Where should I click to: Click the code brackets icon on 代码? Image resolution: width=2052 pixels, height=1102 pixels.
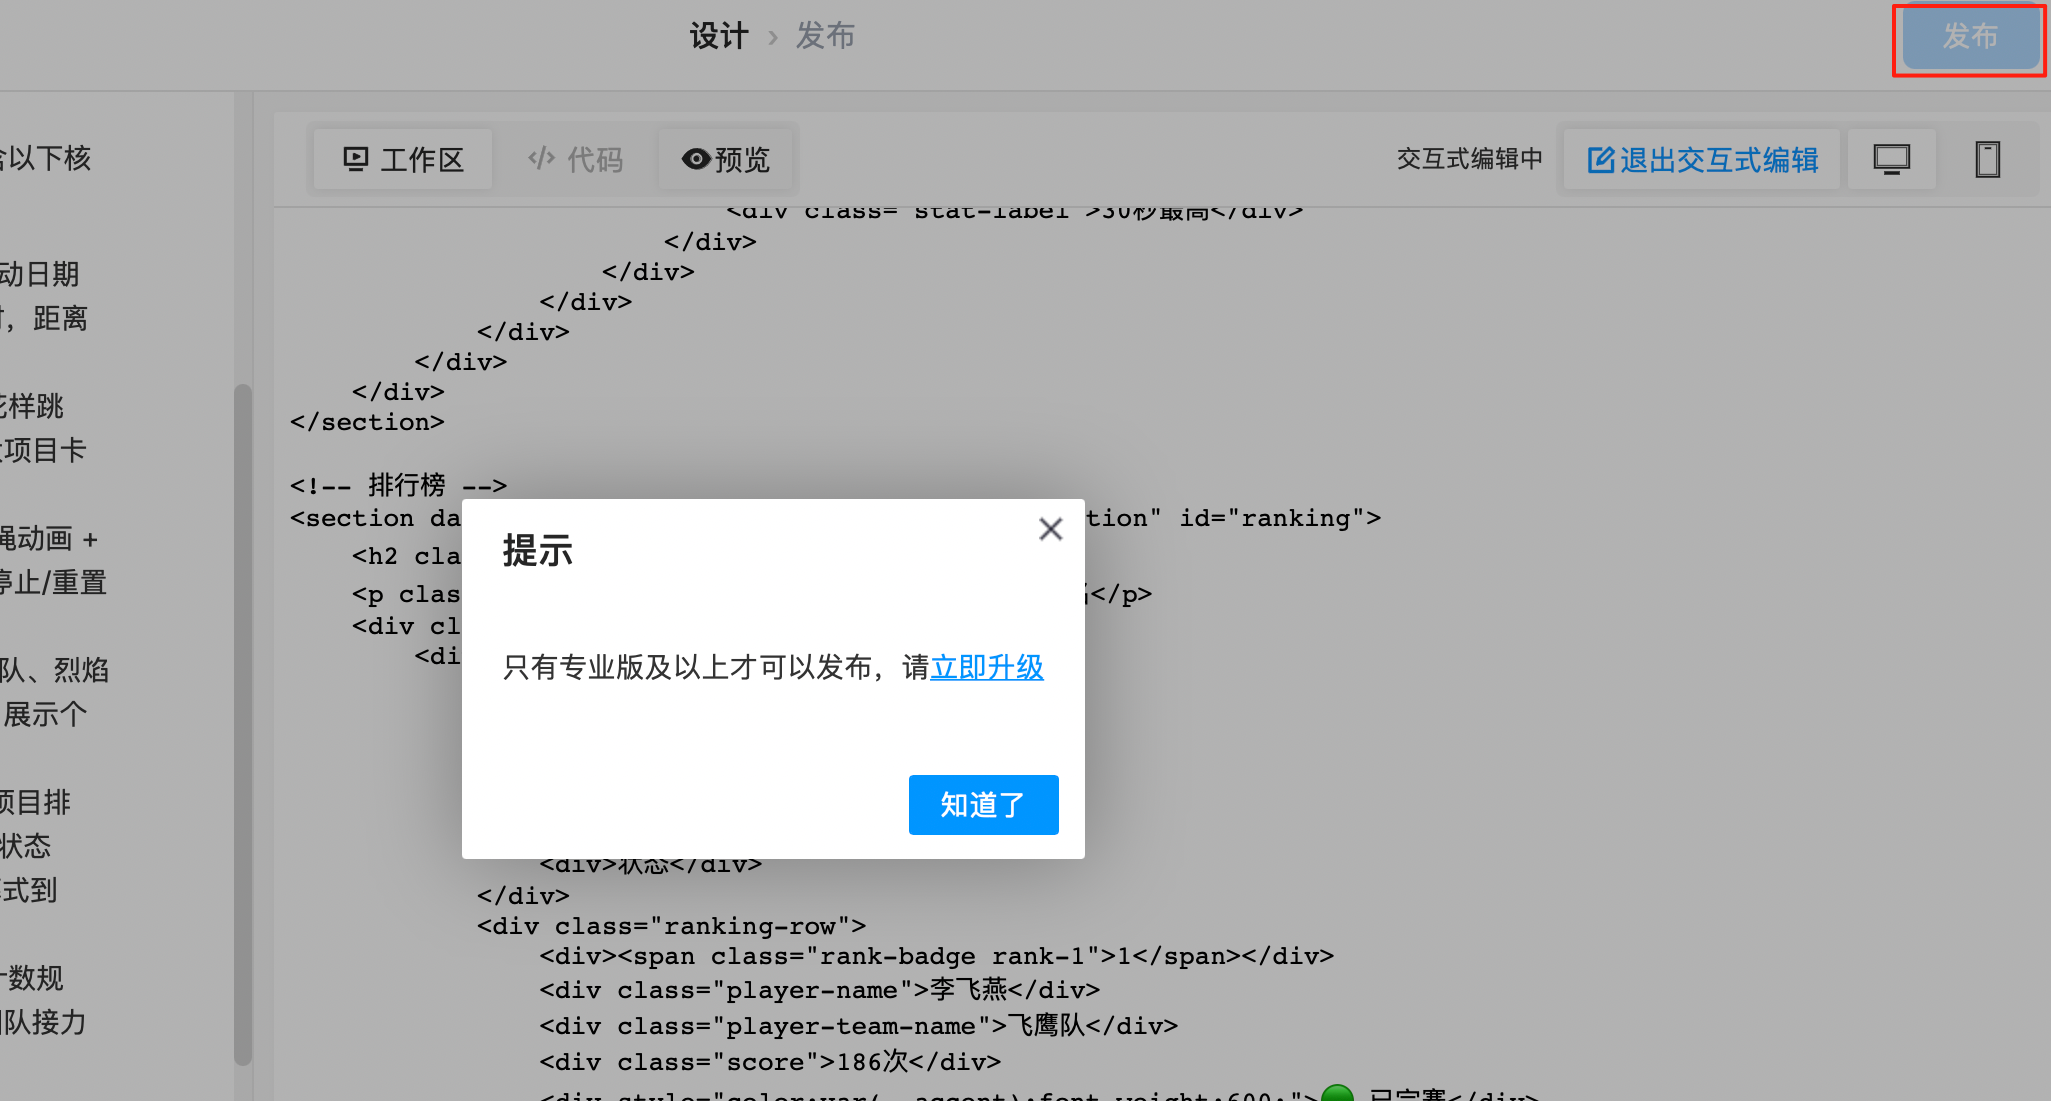coord(540,158)
